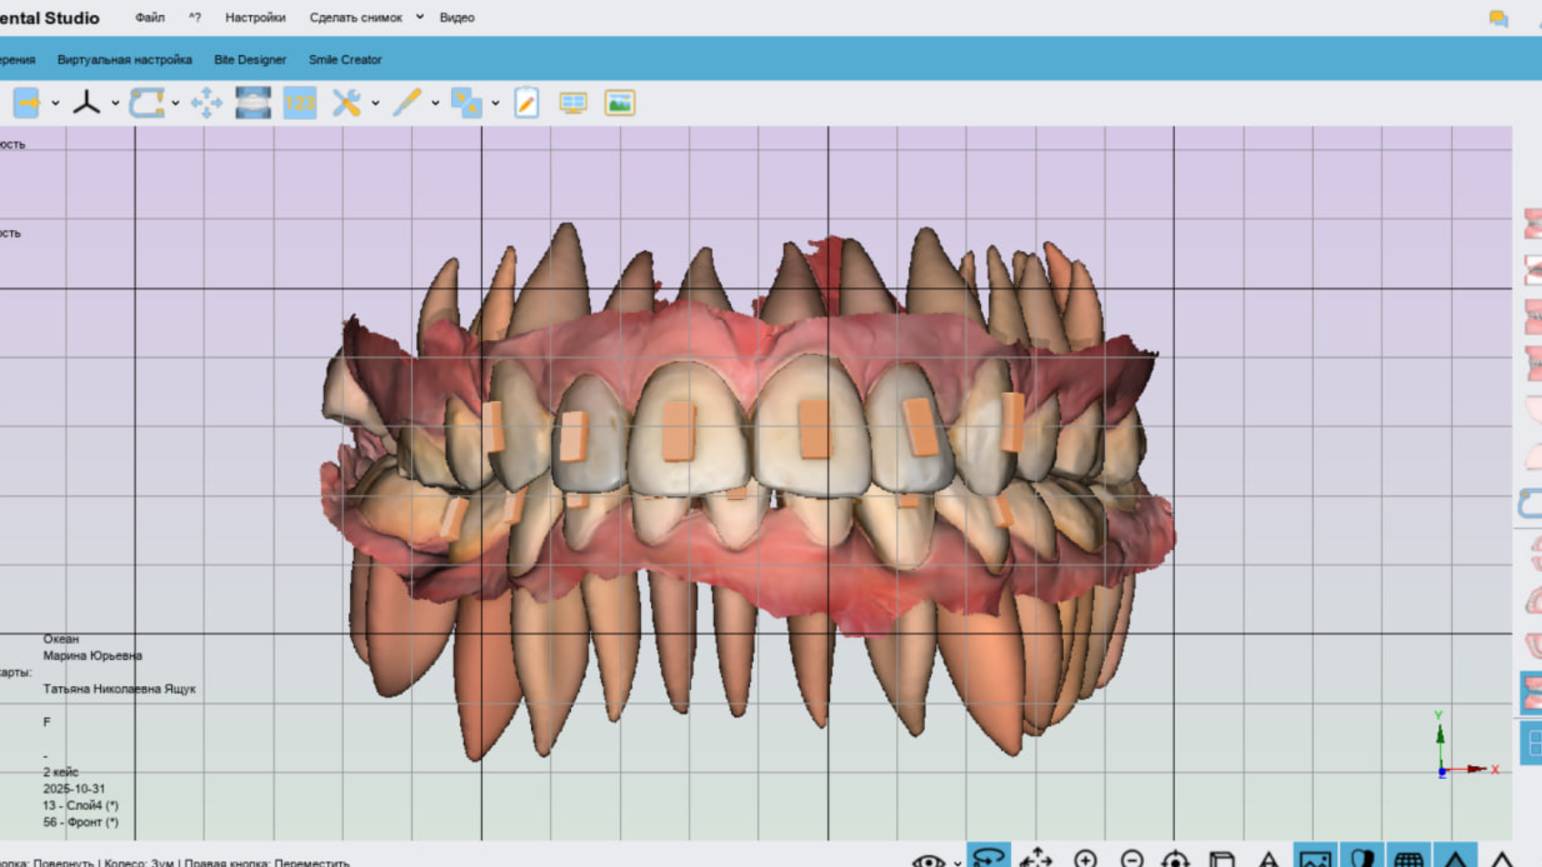
Task: Toggle the rotate view mode button
Action: click(x=988, y=857)
